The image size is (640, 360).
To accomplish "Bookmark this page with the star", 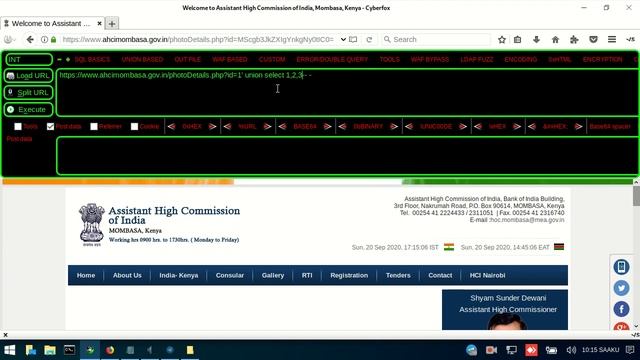I will (502, 40).
